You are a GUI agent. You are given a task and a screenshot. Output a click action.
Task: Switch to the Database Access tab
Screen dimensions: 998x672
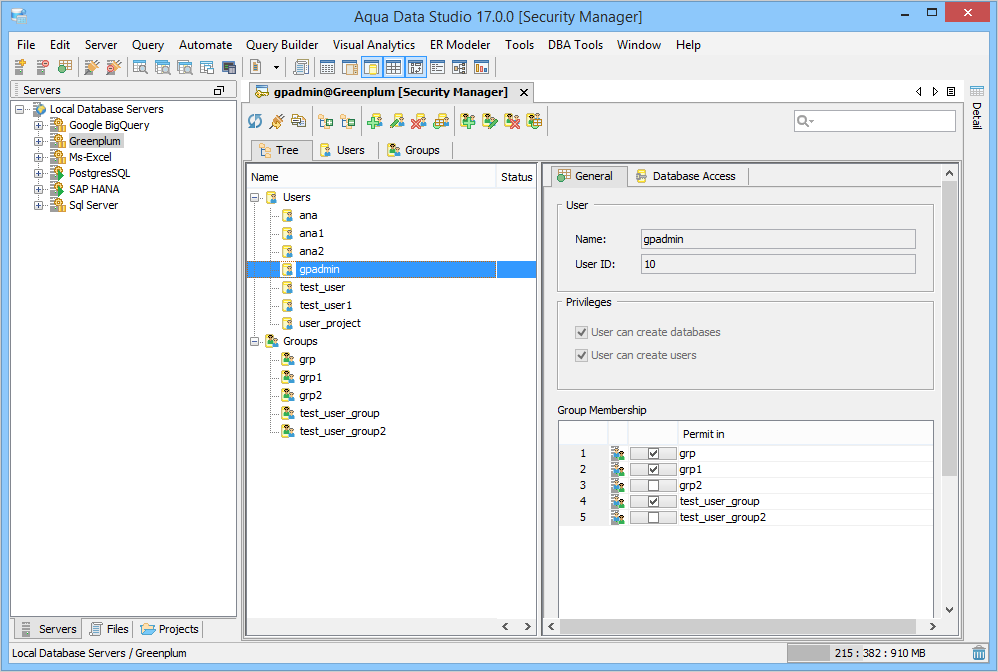click(x=685, y=176)
